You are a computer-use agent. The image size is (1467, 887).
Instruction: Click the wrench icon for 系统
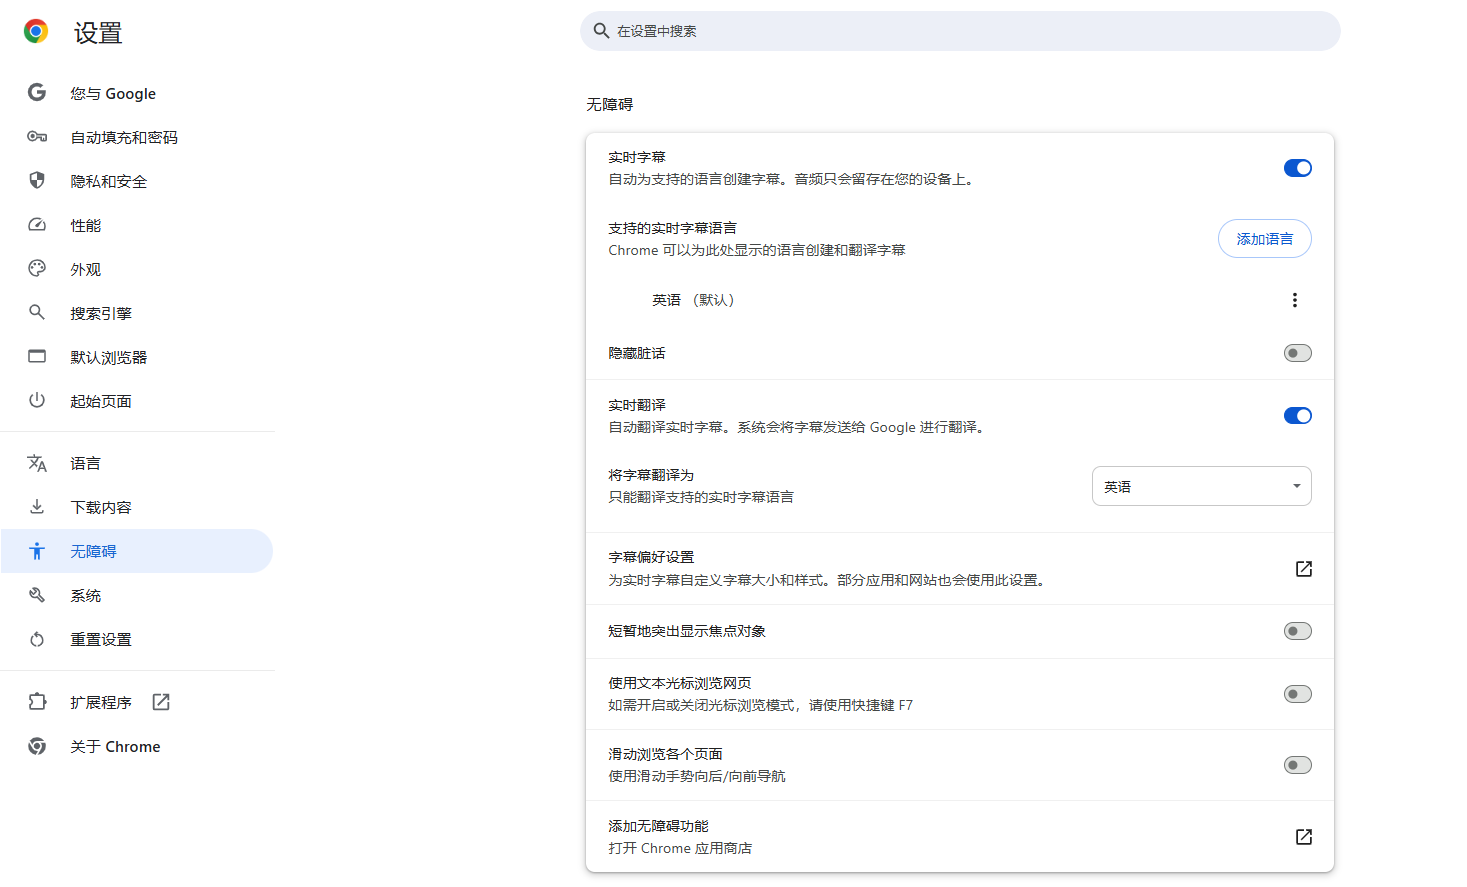click(x=37, y=595)
